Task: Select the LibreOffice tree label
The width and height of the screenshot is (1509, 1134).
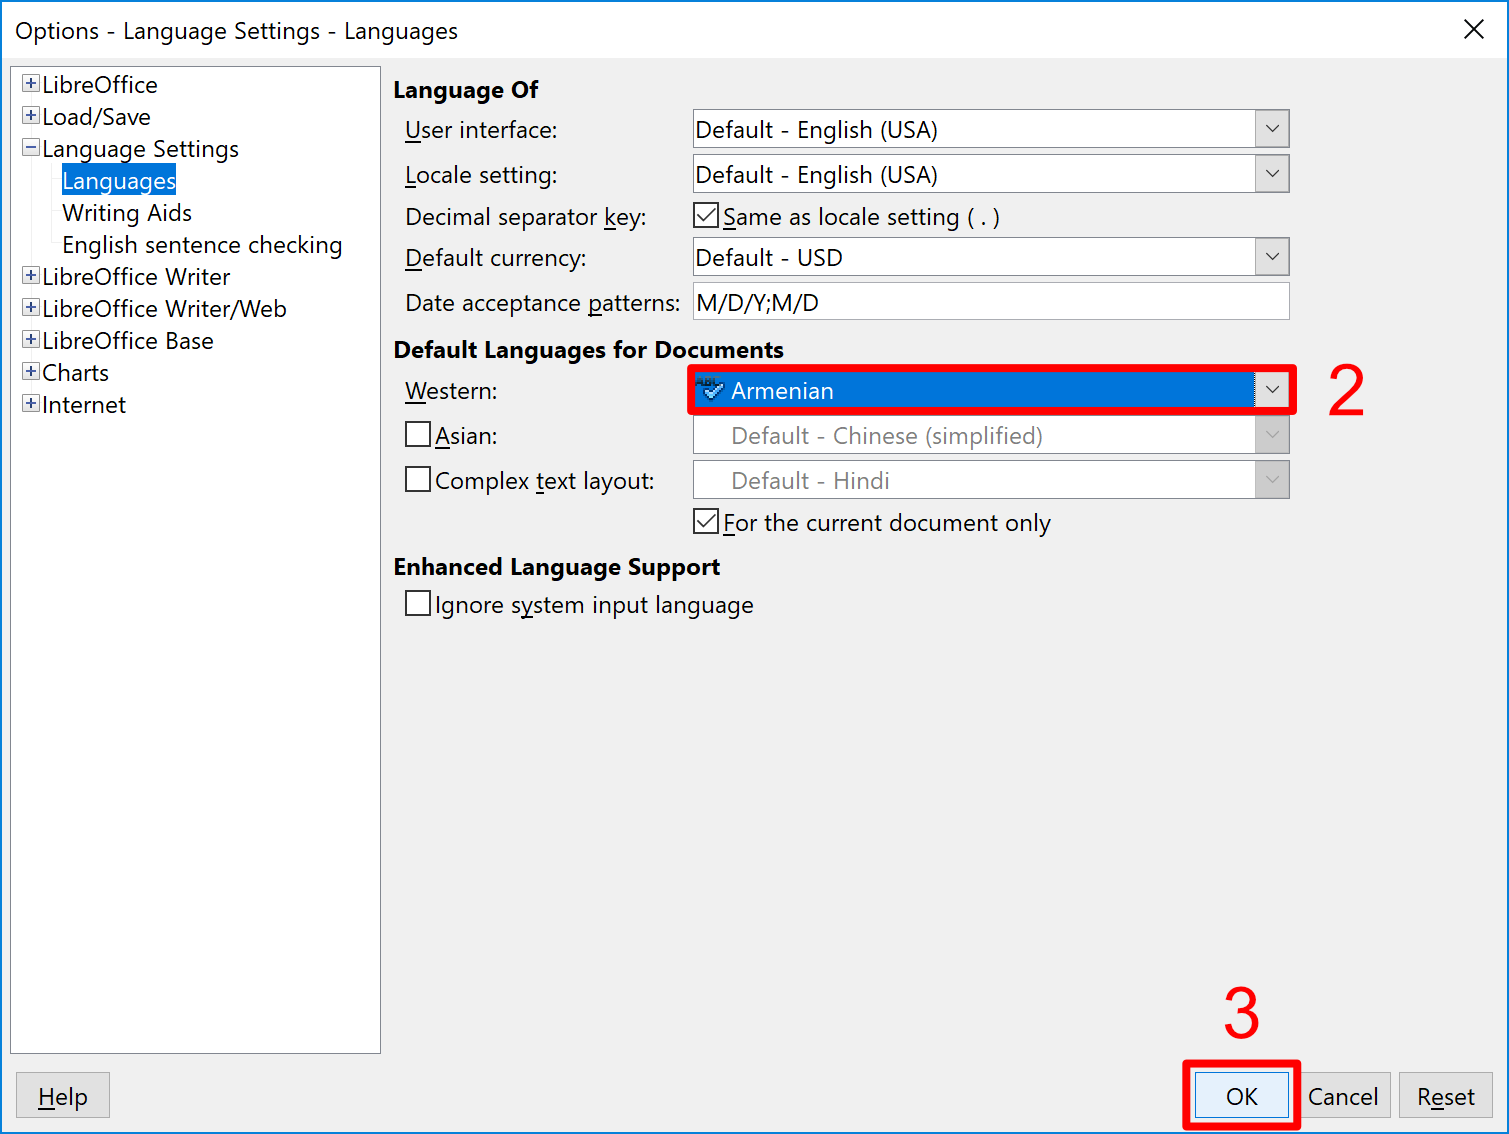Action: [100, 85]
